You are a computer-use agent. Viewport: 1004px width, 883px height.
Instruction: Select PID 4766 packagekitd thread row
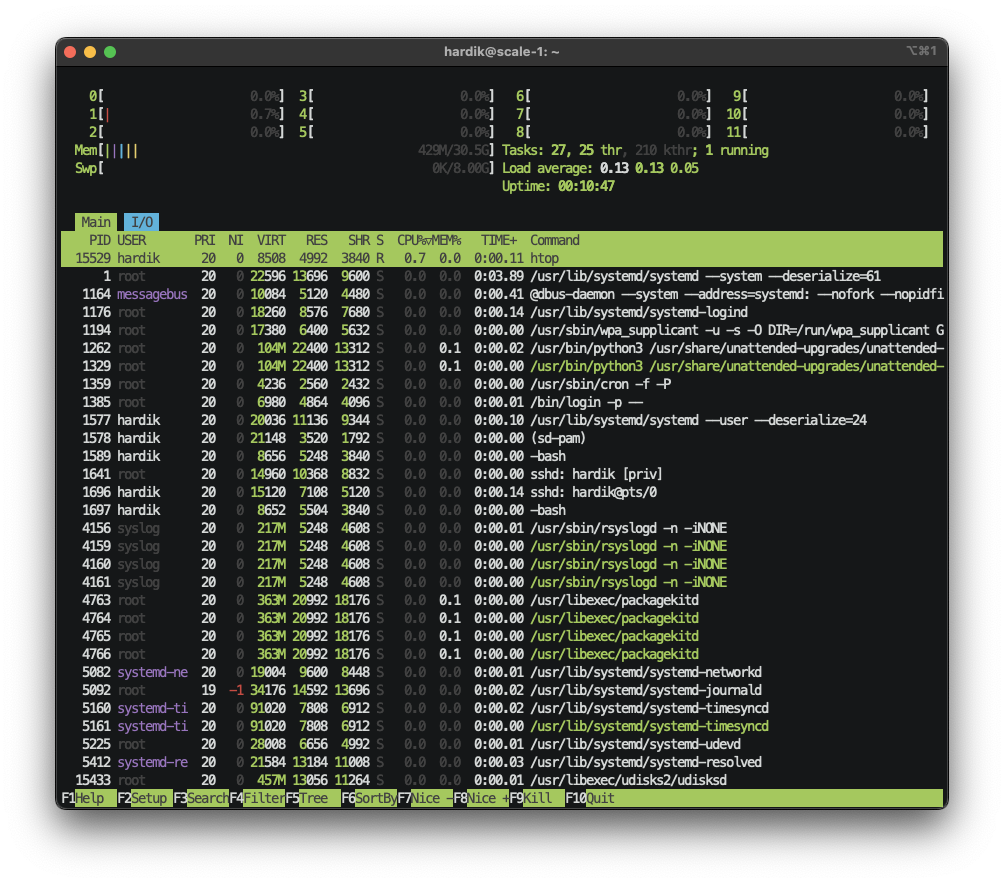tap(502, 654)
